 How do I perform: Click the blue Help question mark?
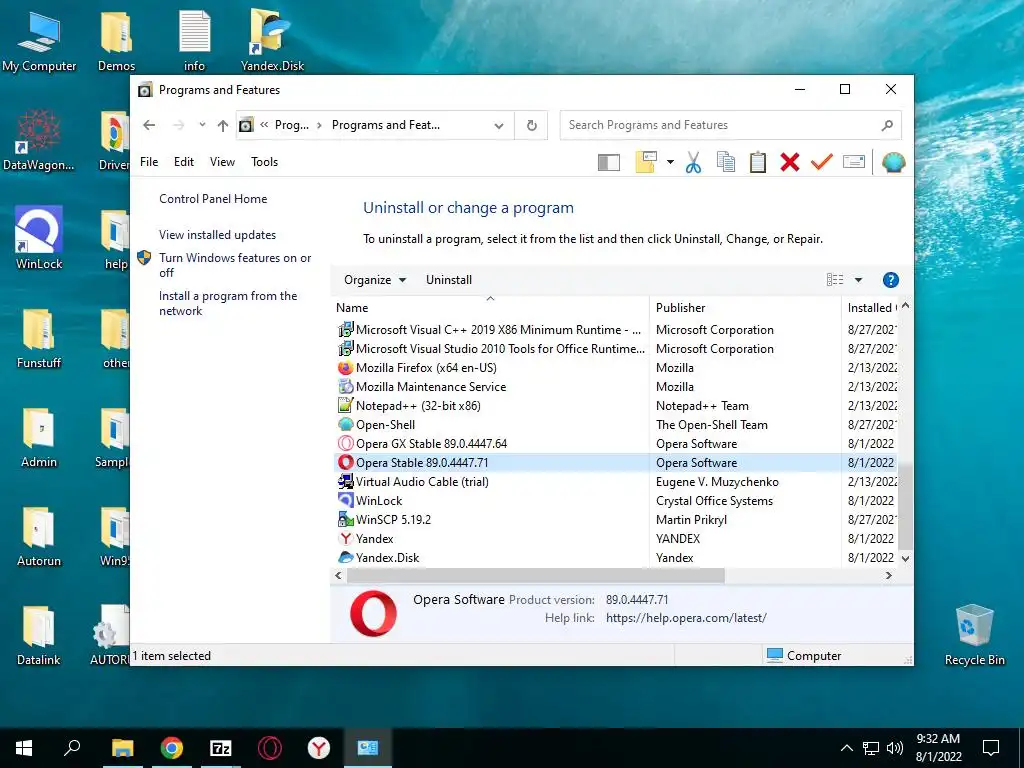pos(890,280)
